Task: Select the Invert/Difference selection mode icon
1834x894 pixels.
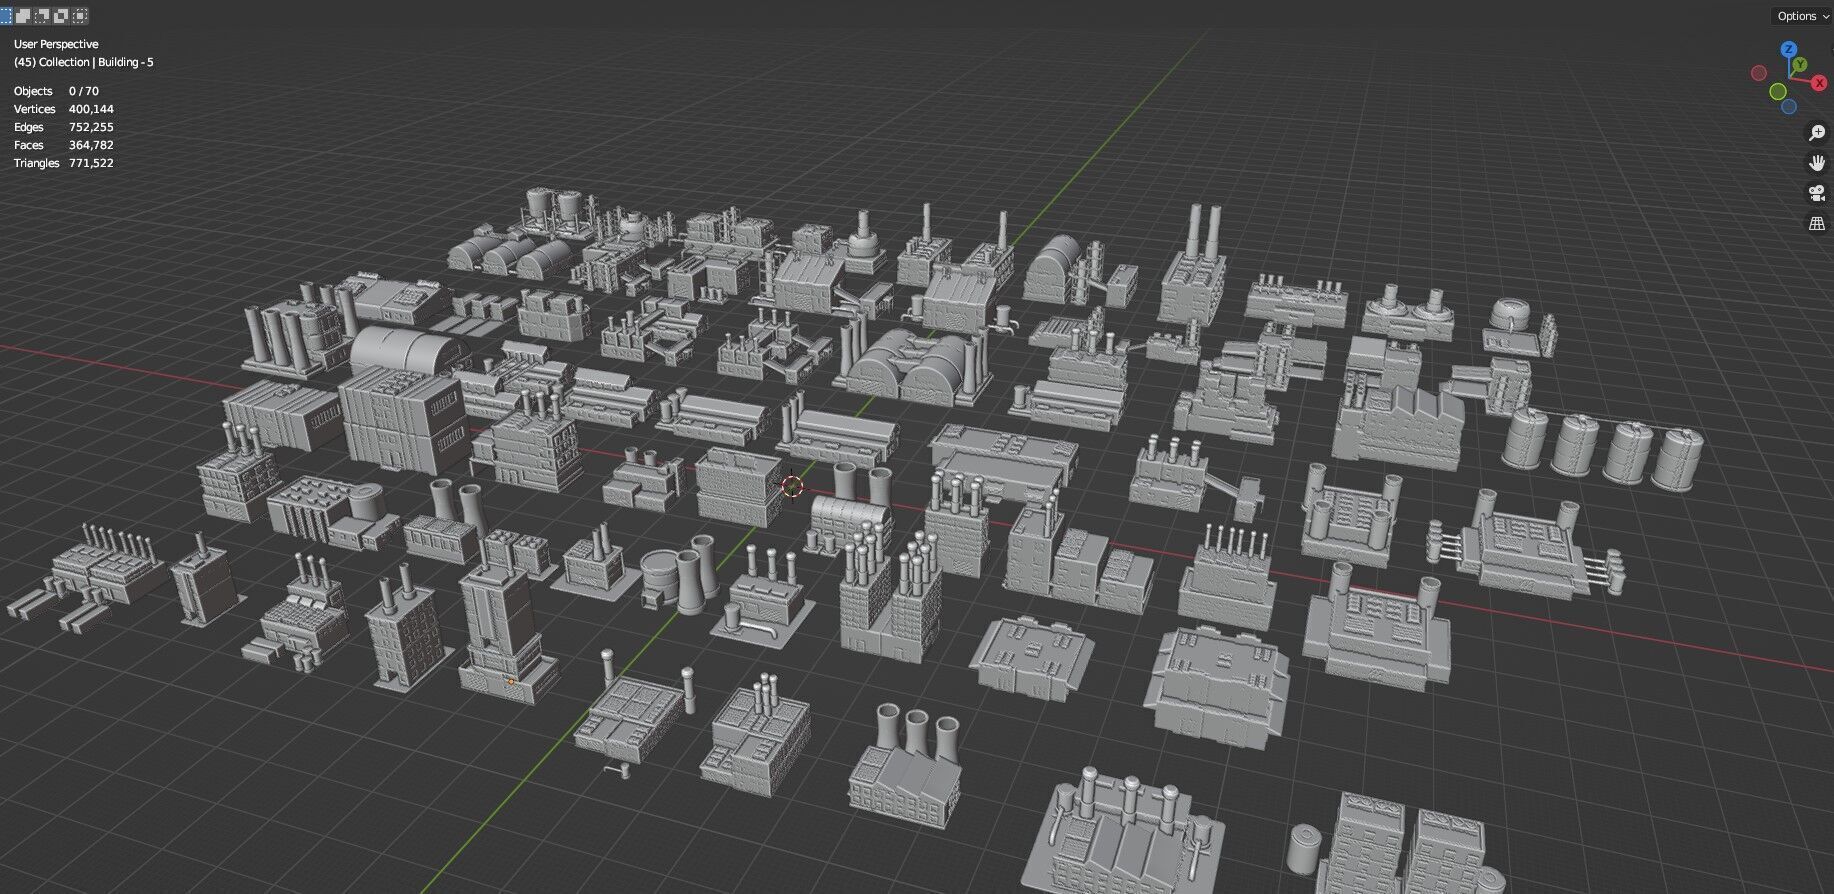Action: [61, 16]
